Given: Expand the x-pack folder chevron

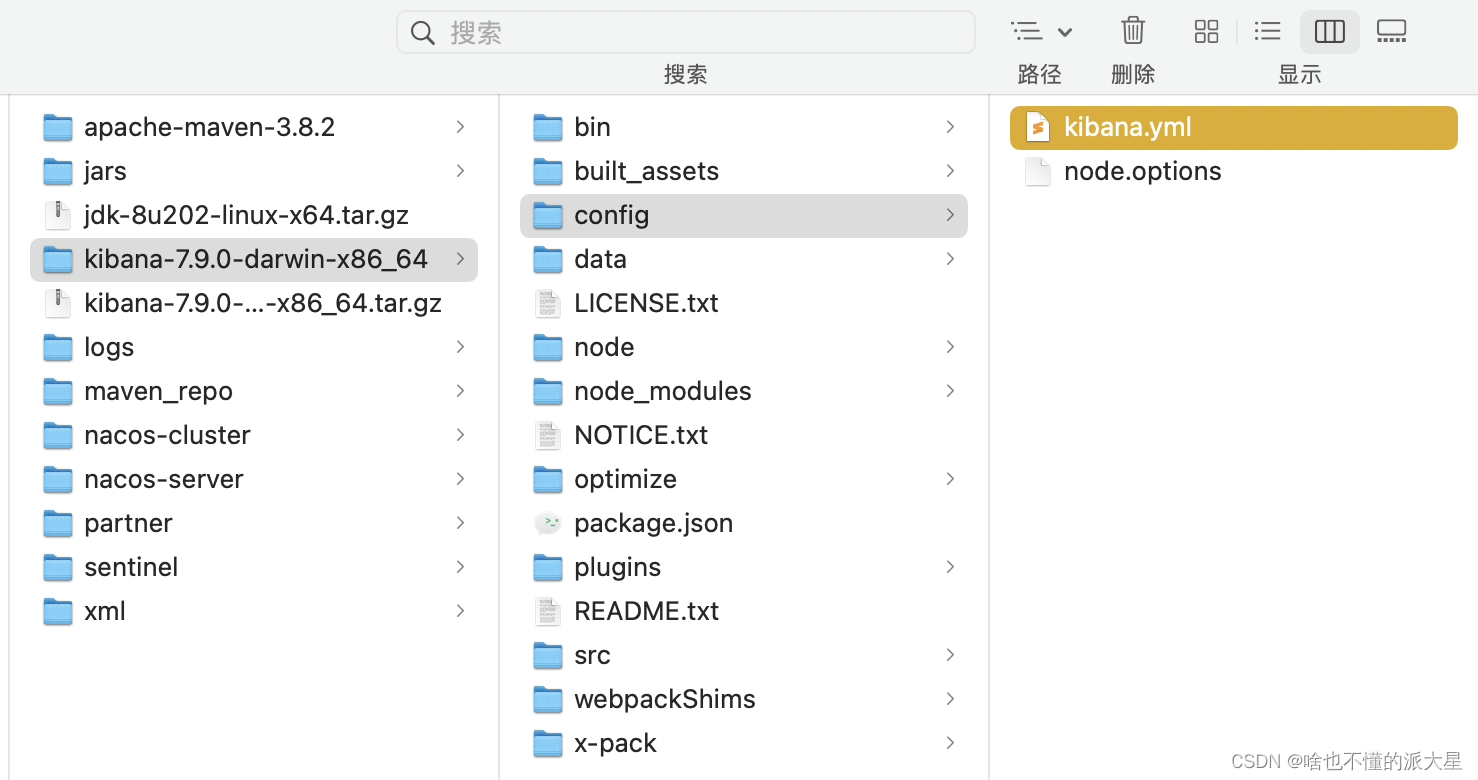Looking at the screenshot, I should point(950,743).
